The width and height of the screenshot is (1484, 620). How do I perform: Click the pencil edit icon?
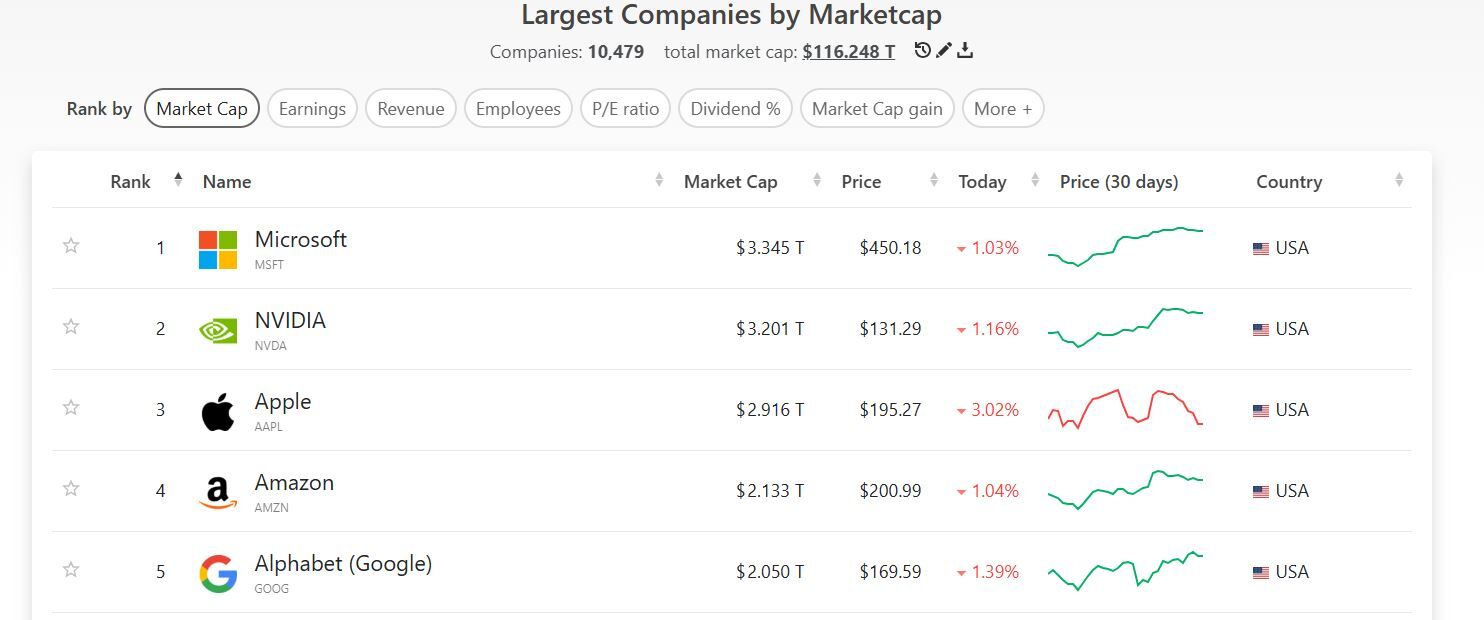pyautogui.click(x=944, y=50)
